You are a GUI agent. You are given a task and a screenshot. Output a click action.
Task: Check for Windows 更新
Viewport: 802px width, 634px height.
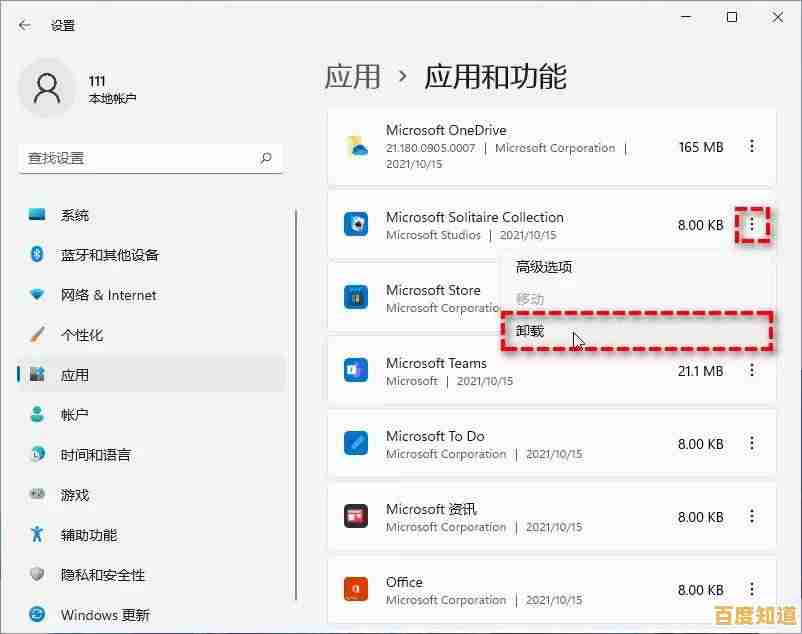coord(103,615)
